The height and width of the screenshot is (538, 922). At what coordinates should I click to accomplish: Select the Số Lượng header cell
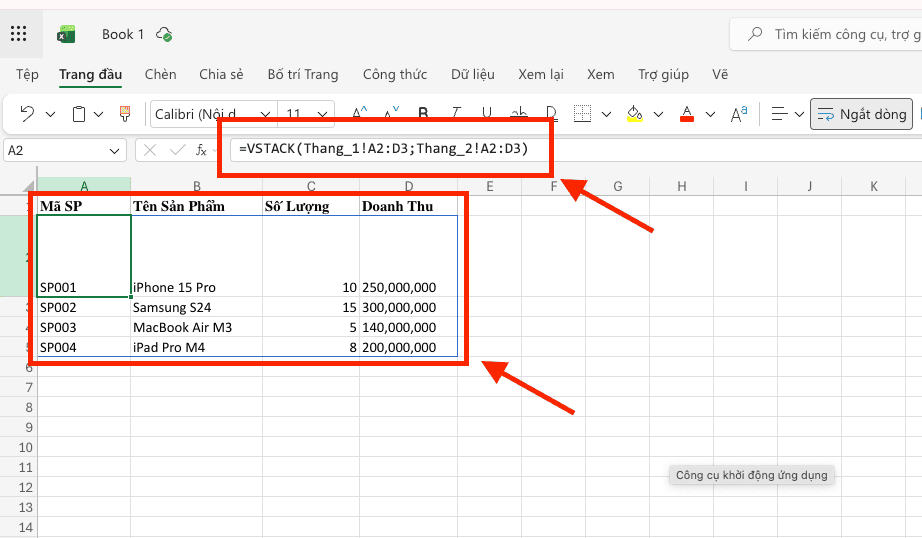(311, 206)
